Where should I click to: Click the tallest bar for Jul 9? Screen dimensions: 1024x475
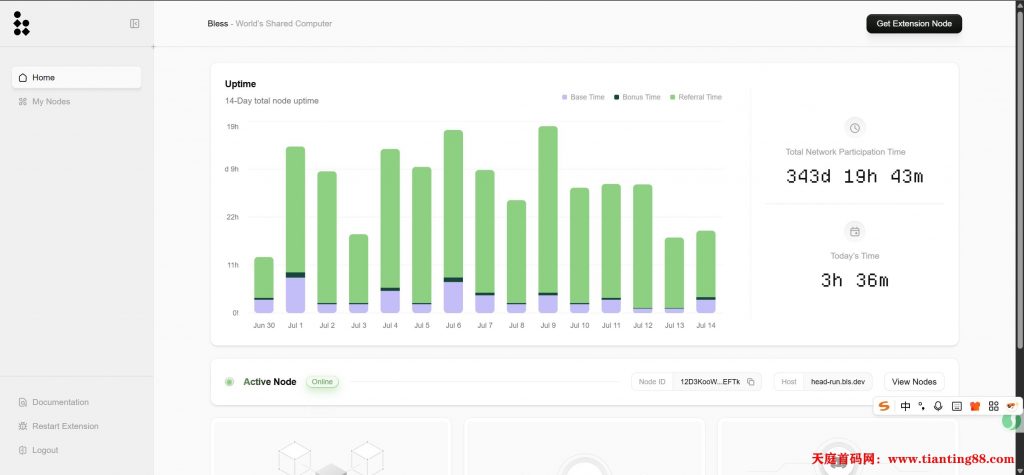point(548,220)
